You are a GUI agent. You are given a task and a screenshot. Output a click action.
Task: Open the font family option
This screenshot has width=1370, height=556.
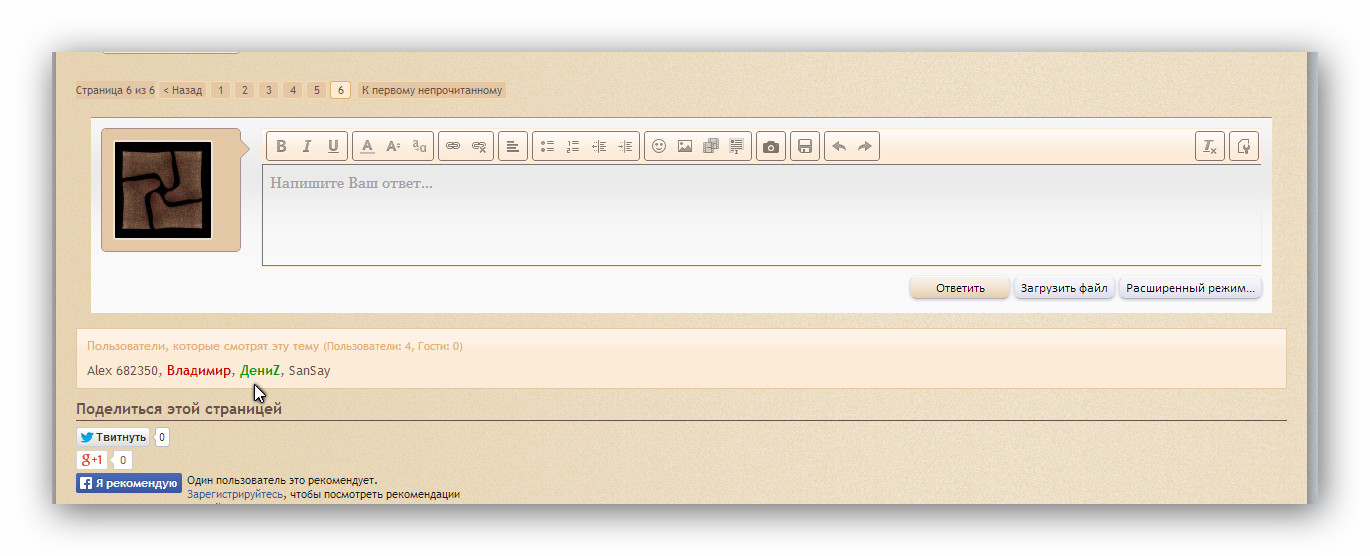point(420,146)
